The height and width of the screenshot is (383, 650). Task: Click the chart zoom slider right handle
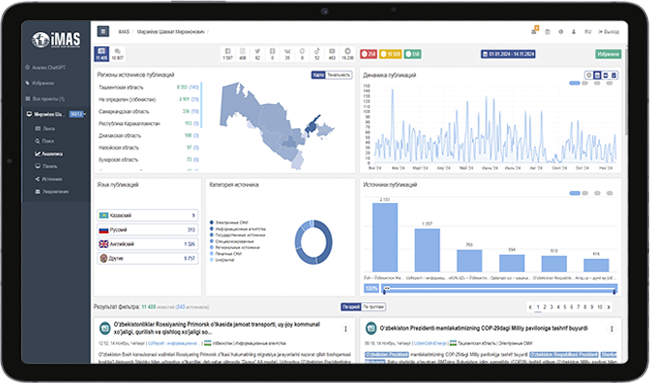tap(614, 291)
